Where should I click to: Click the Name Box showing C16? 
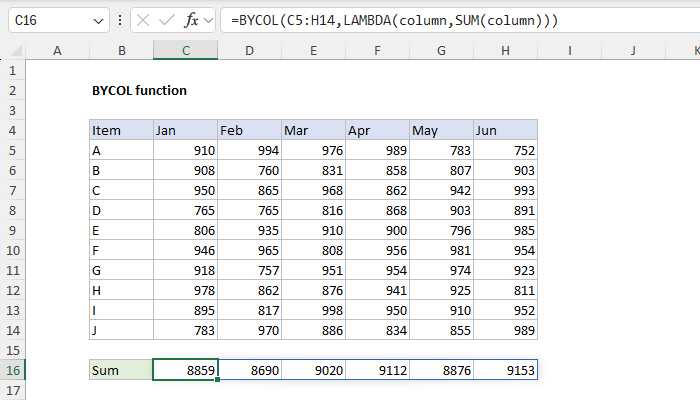(x=59, y=21)
